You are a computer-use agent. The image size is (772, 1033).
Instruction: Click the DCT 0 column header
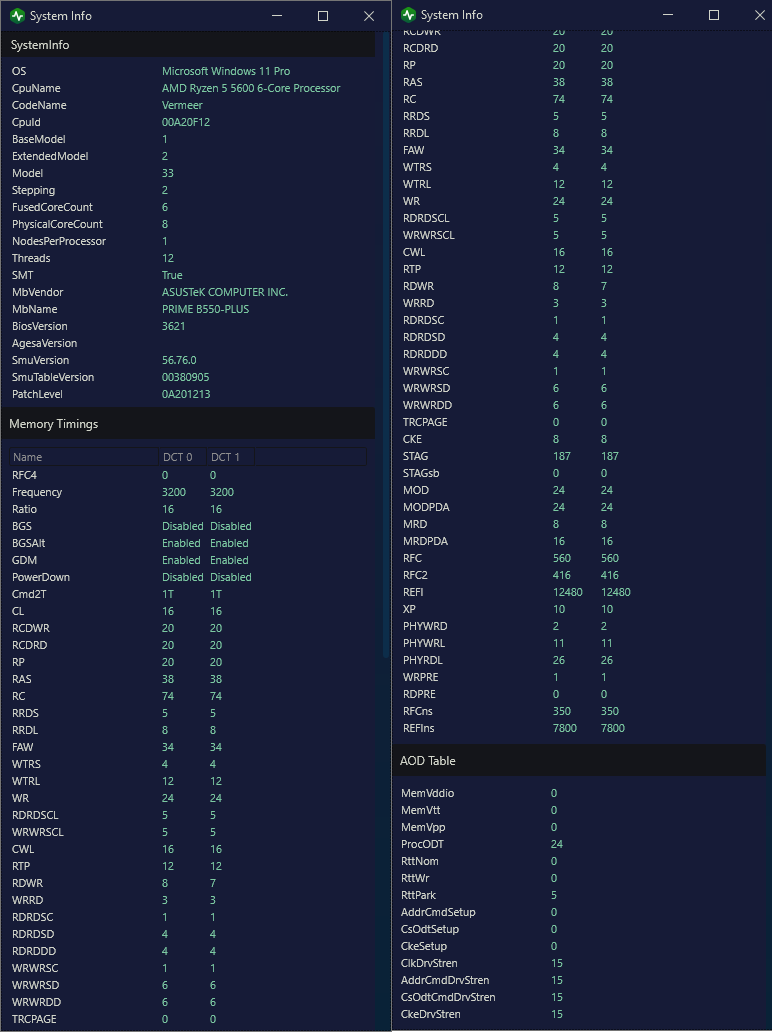point(178,457)
